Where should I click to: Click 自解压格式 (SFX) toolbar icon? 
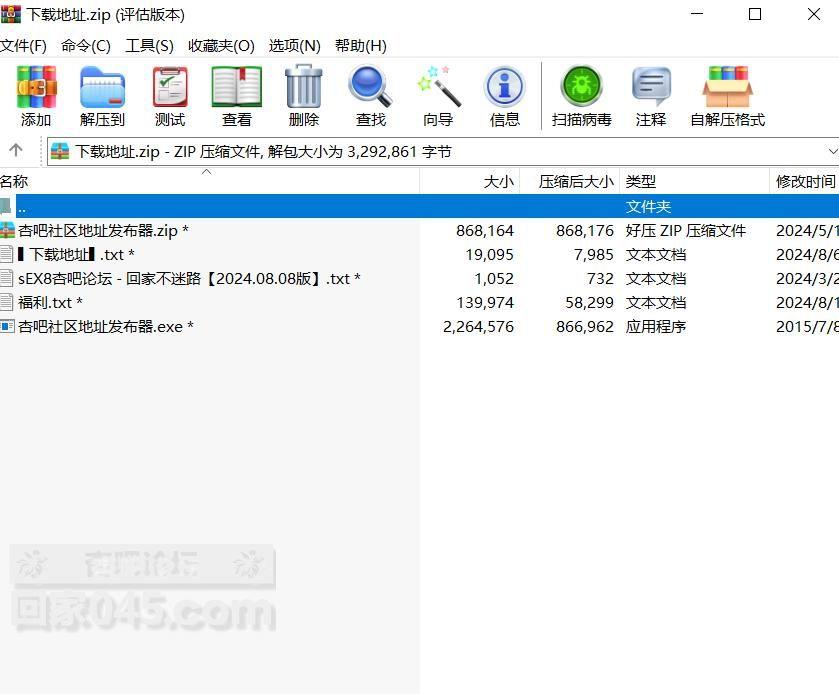727,97
